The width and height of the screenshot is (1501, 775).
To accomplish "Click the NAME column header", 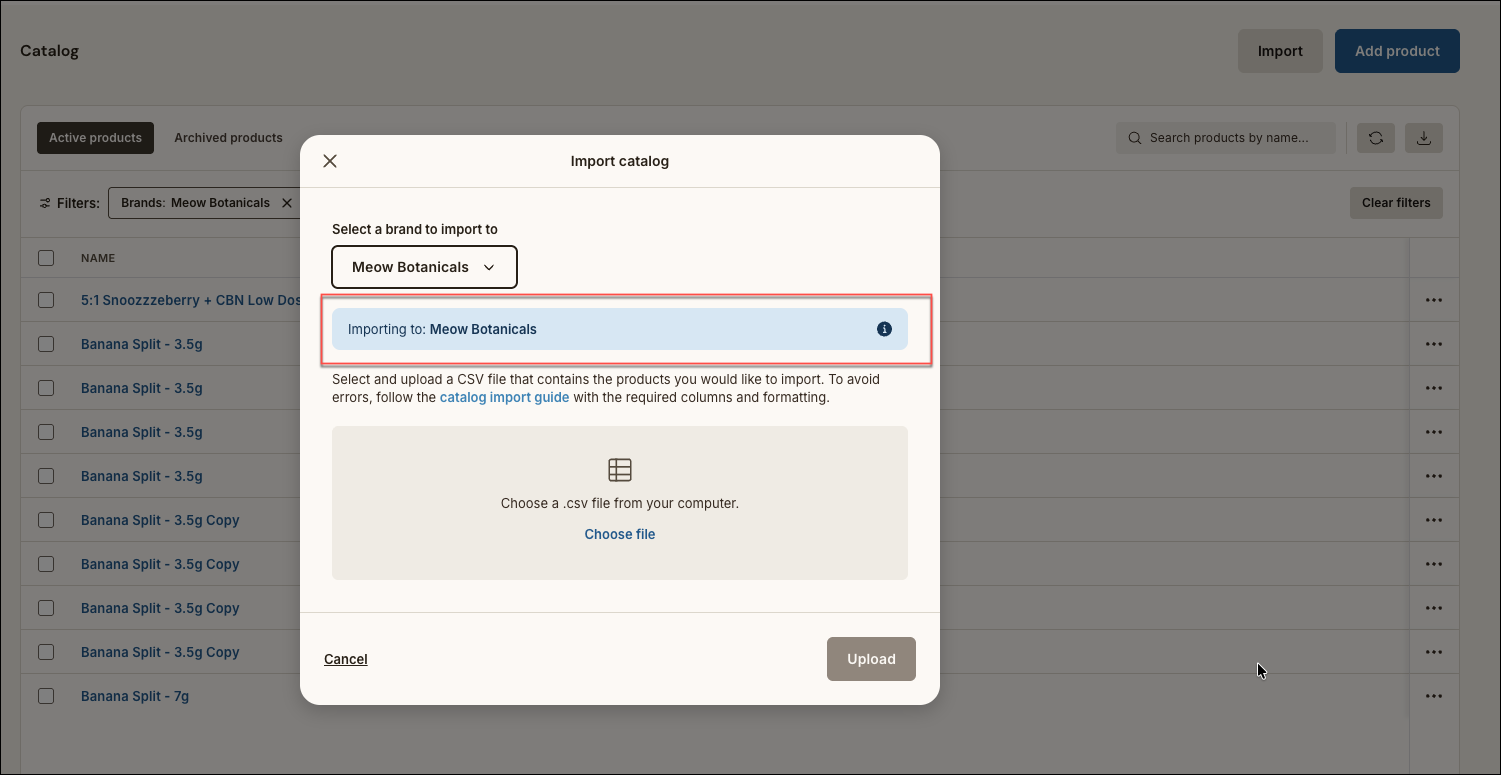I will 98,258.
